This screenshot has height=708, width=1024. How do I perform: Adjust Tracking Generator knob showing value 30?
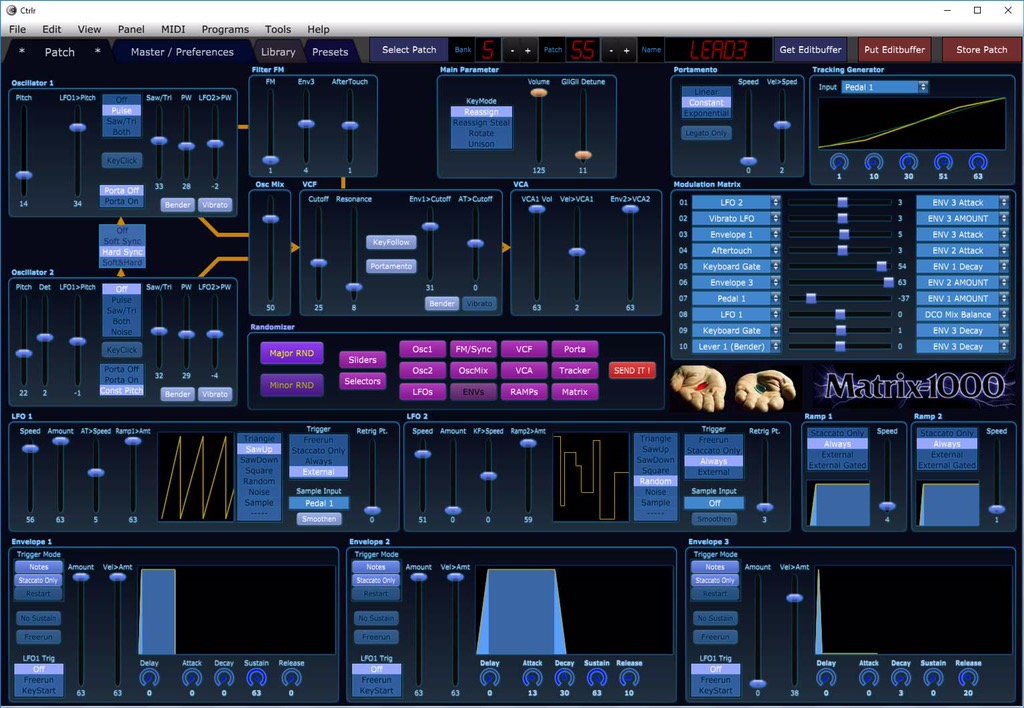[x=908, y=161]
